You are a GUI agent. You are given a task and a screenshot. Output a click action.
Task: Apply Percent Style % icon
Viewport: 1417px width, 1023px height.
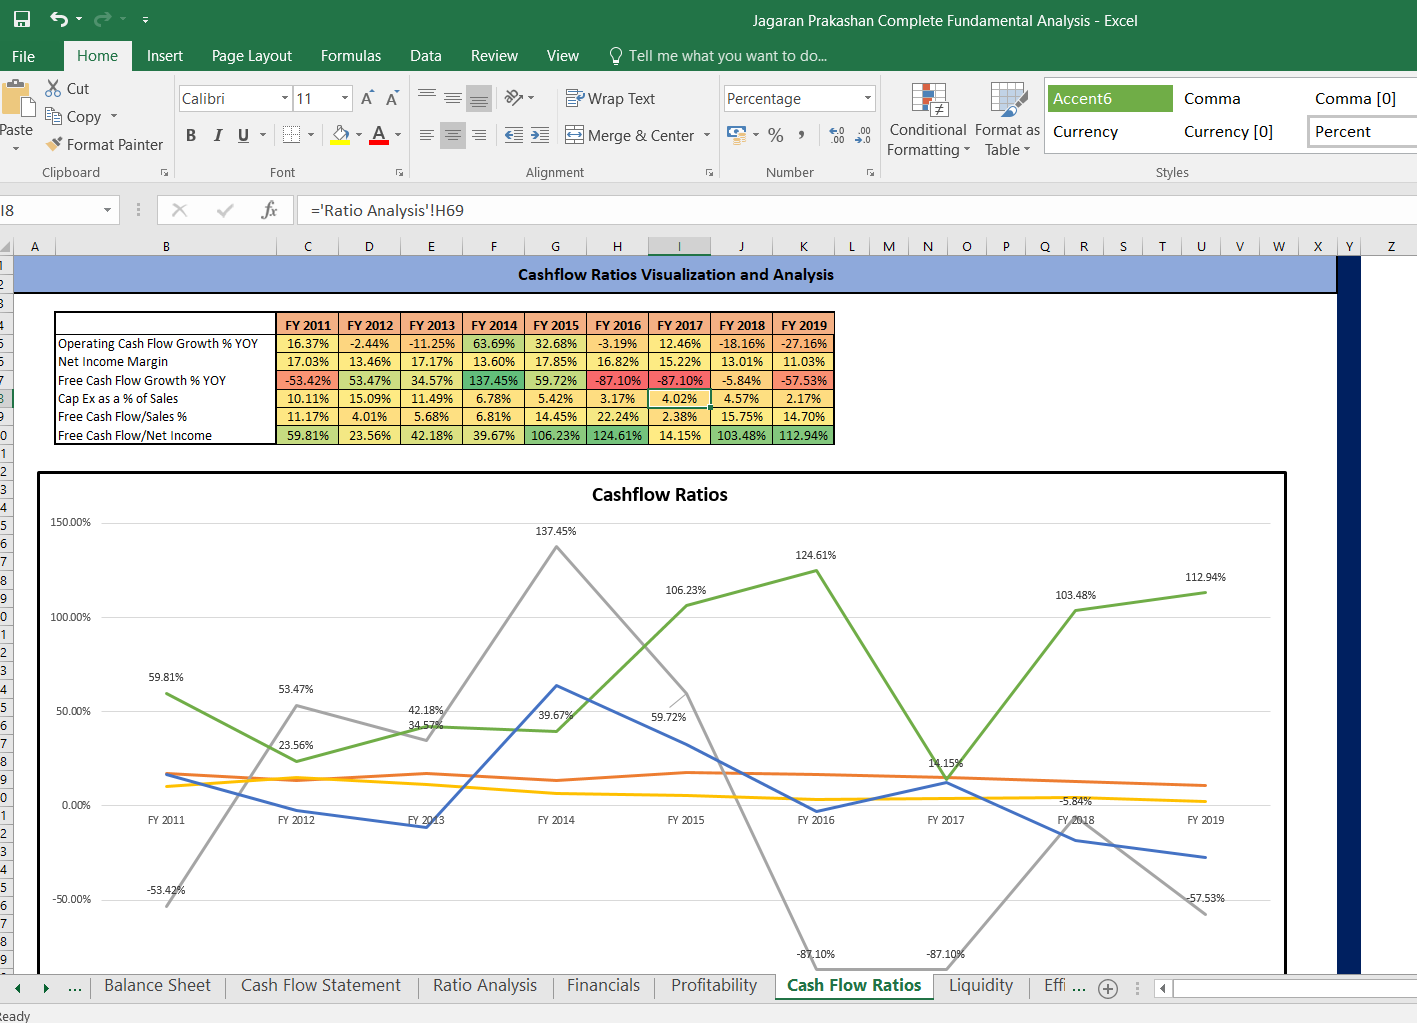[x=776, y=135]
